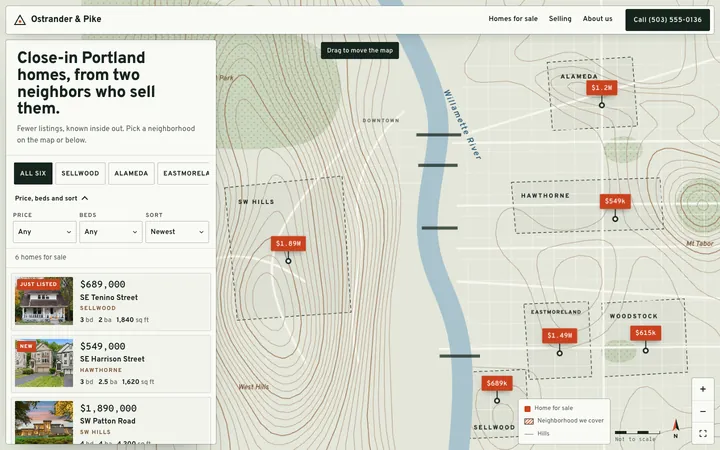Click the Sellwood tag under Tenino listing
This screenshot has height=450, width=720.
(x=98, y=308)
